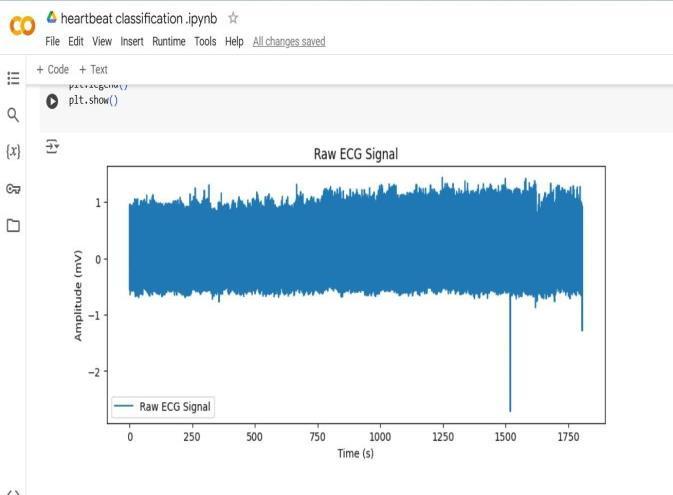
Task: Add a new code cell with + Code
Action: point(52,70)
